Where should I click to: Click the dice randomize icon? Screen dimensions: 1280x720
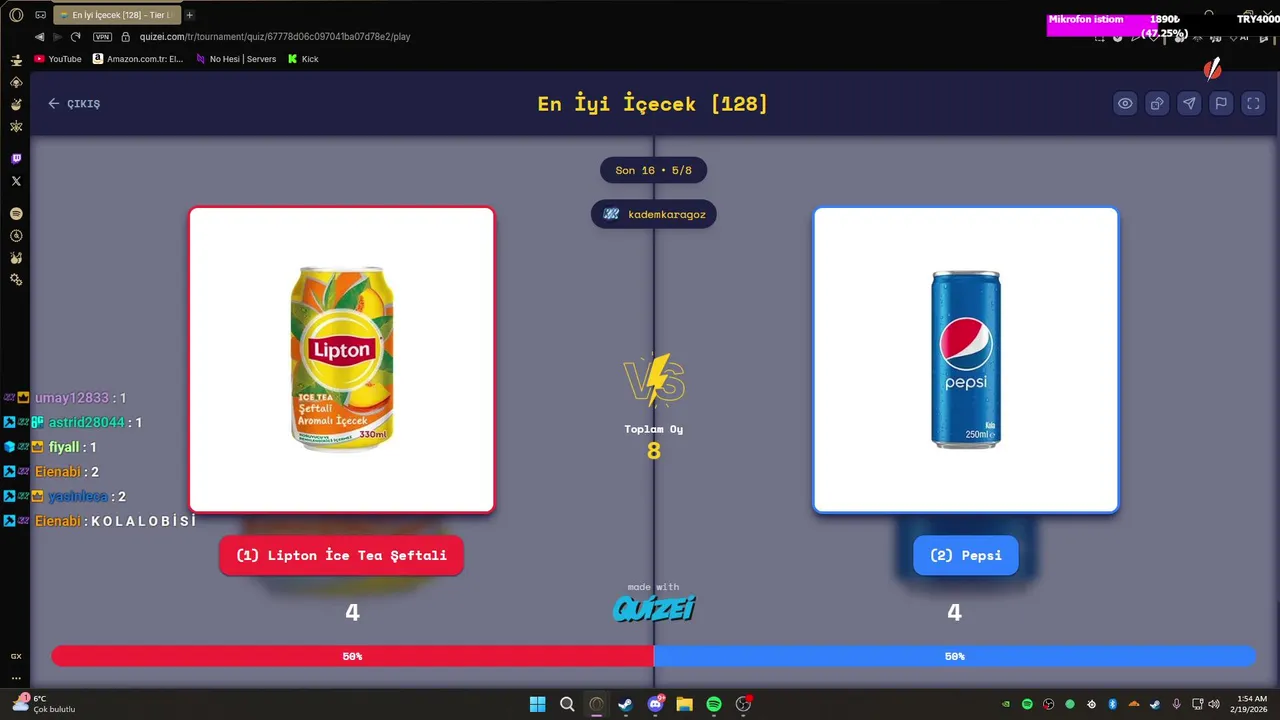1157,103
